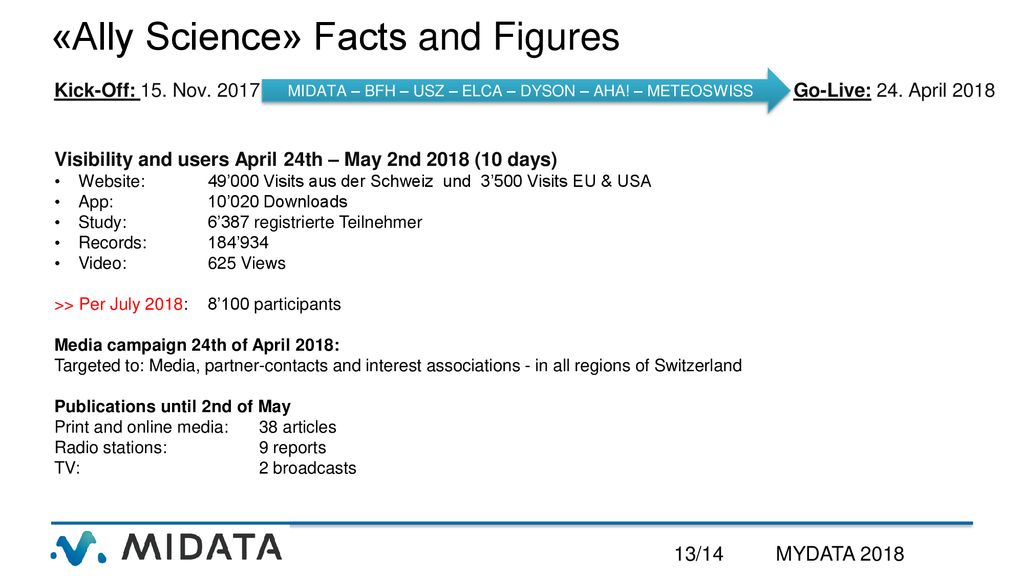Click the Targeted to: Media description line

click(x=398, y=365)
